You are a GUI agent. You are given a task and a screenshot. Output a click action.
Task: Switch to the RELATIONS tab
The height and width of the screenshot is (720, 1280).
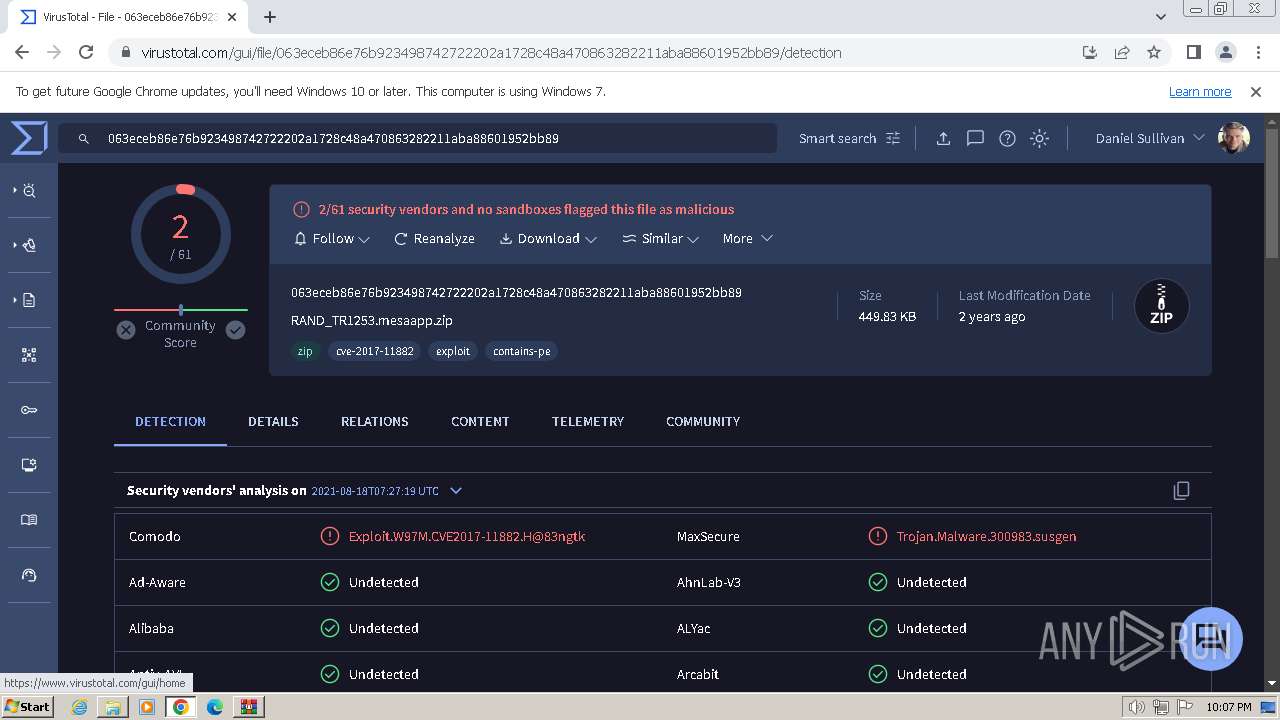tap(375, 421)
